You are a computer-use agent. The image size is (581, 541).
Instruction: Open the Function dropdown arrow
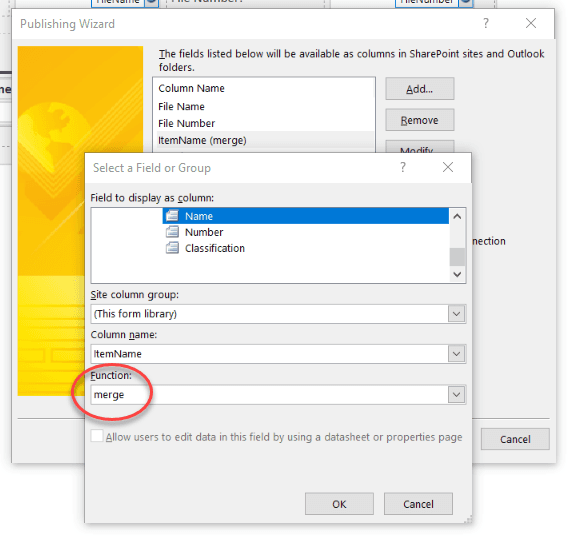coord(456,395)
